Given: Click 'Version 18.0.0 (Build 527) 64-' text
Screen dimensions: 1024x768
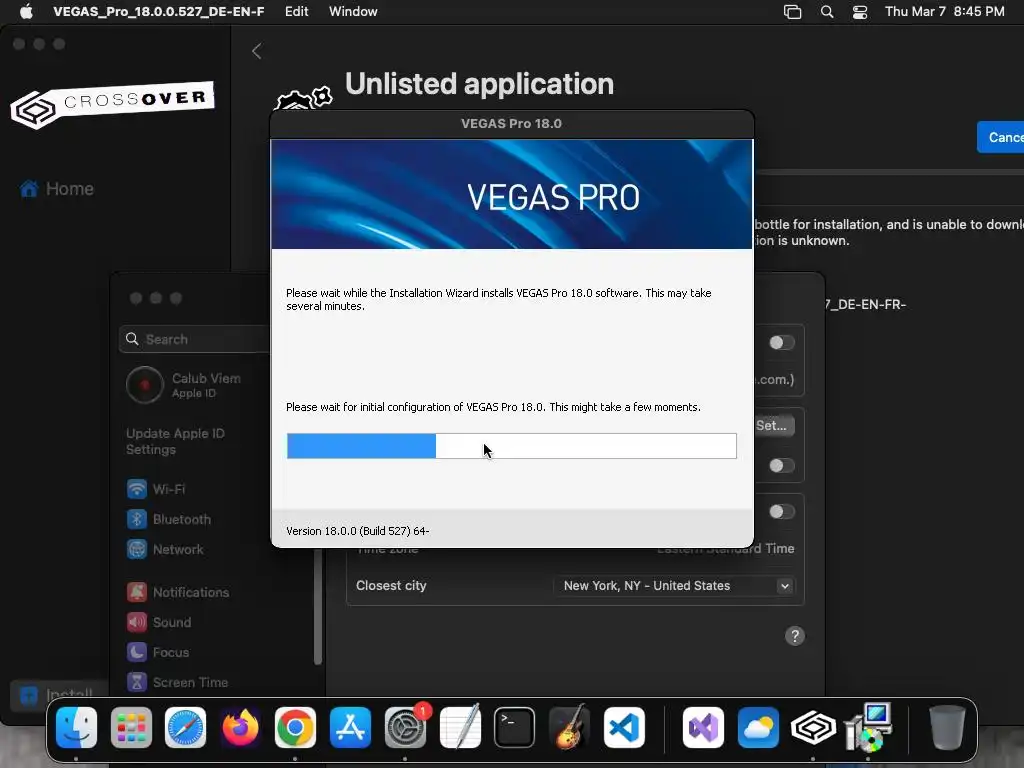Looking at the screenshot, I should [357, 531].
